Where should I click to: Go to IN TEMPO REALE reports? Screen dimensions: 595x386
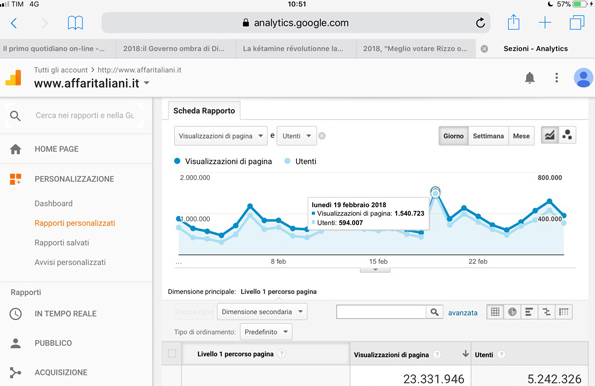pyautogui.click(x=65, y=314)
